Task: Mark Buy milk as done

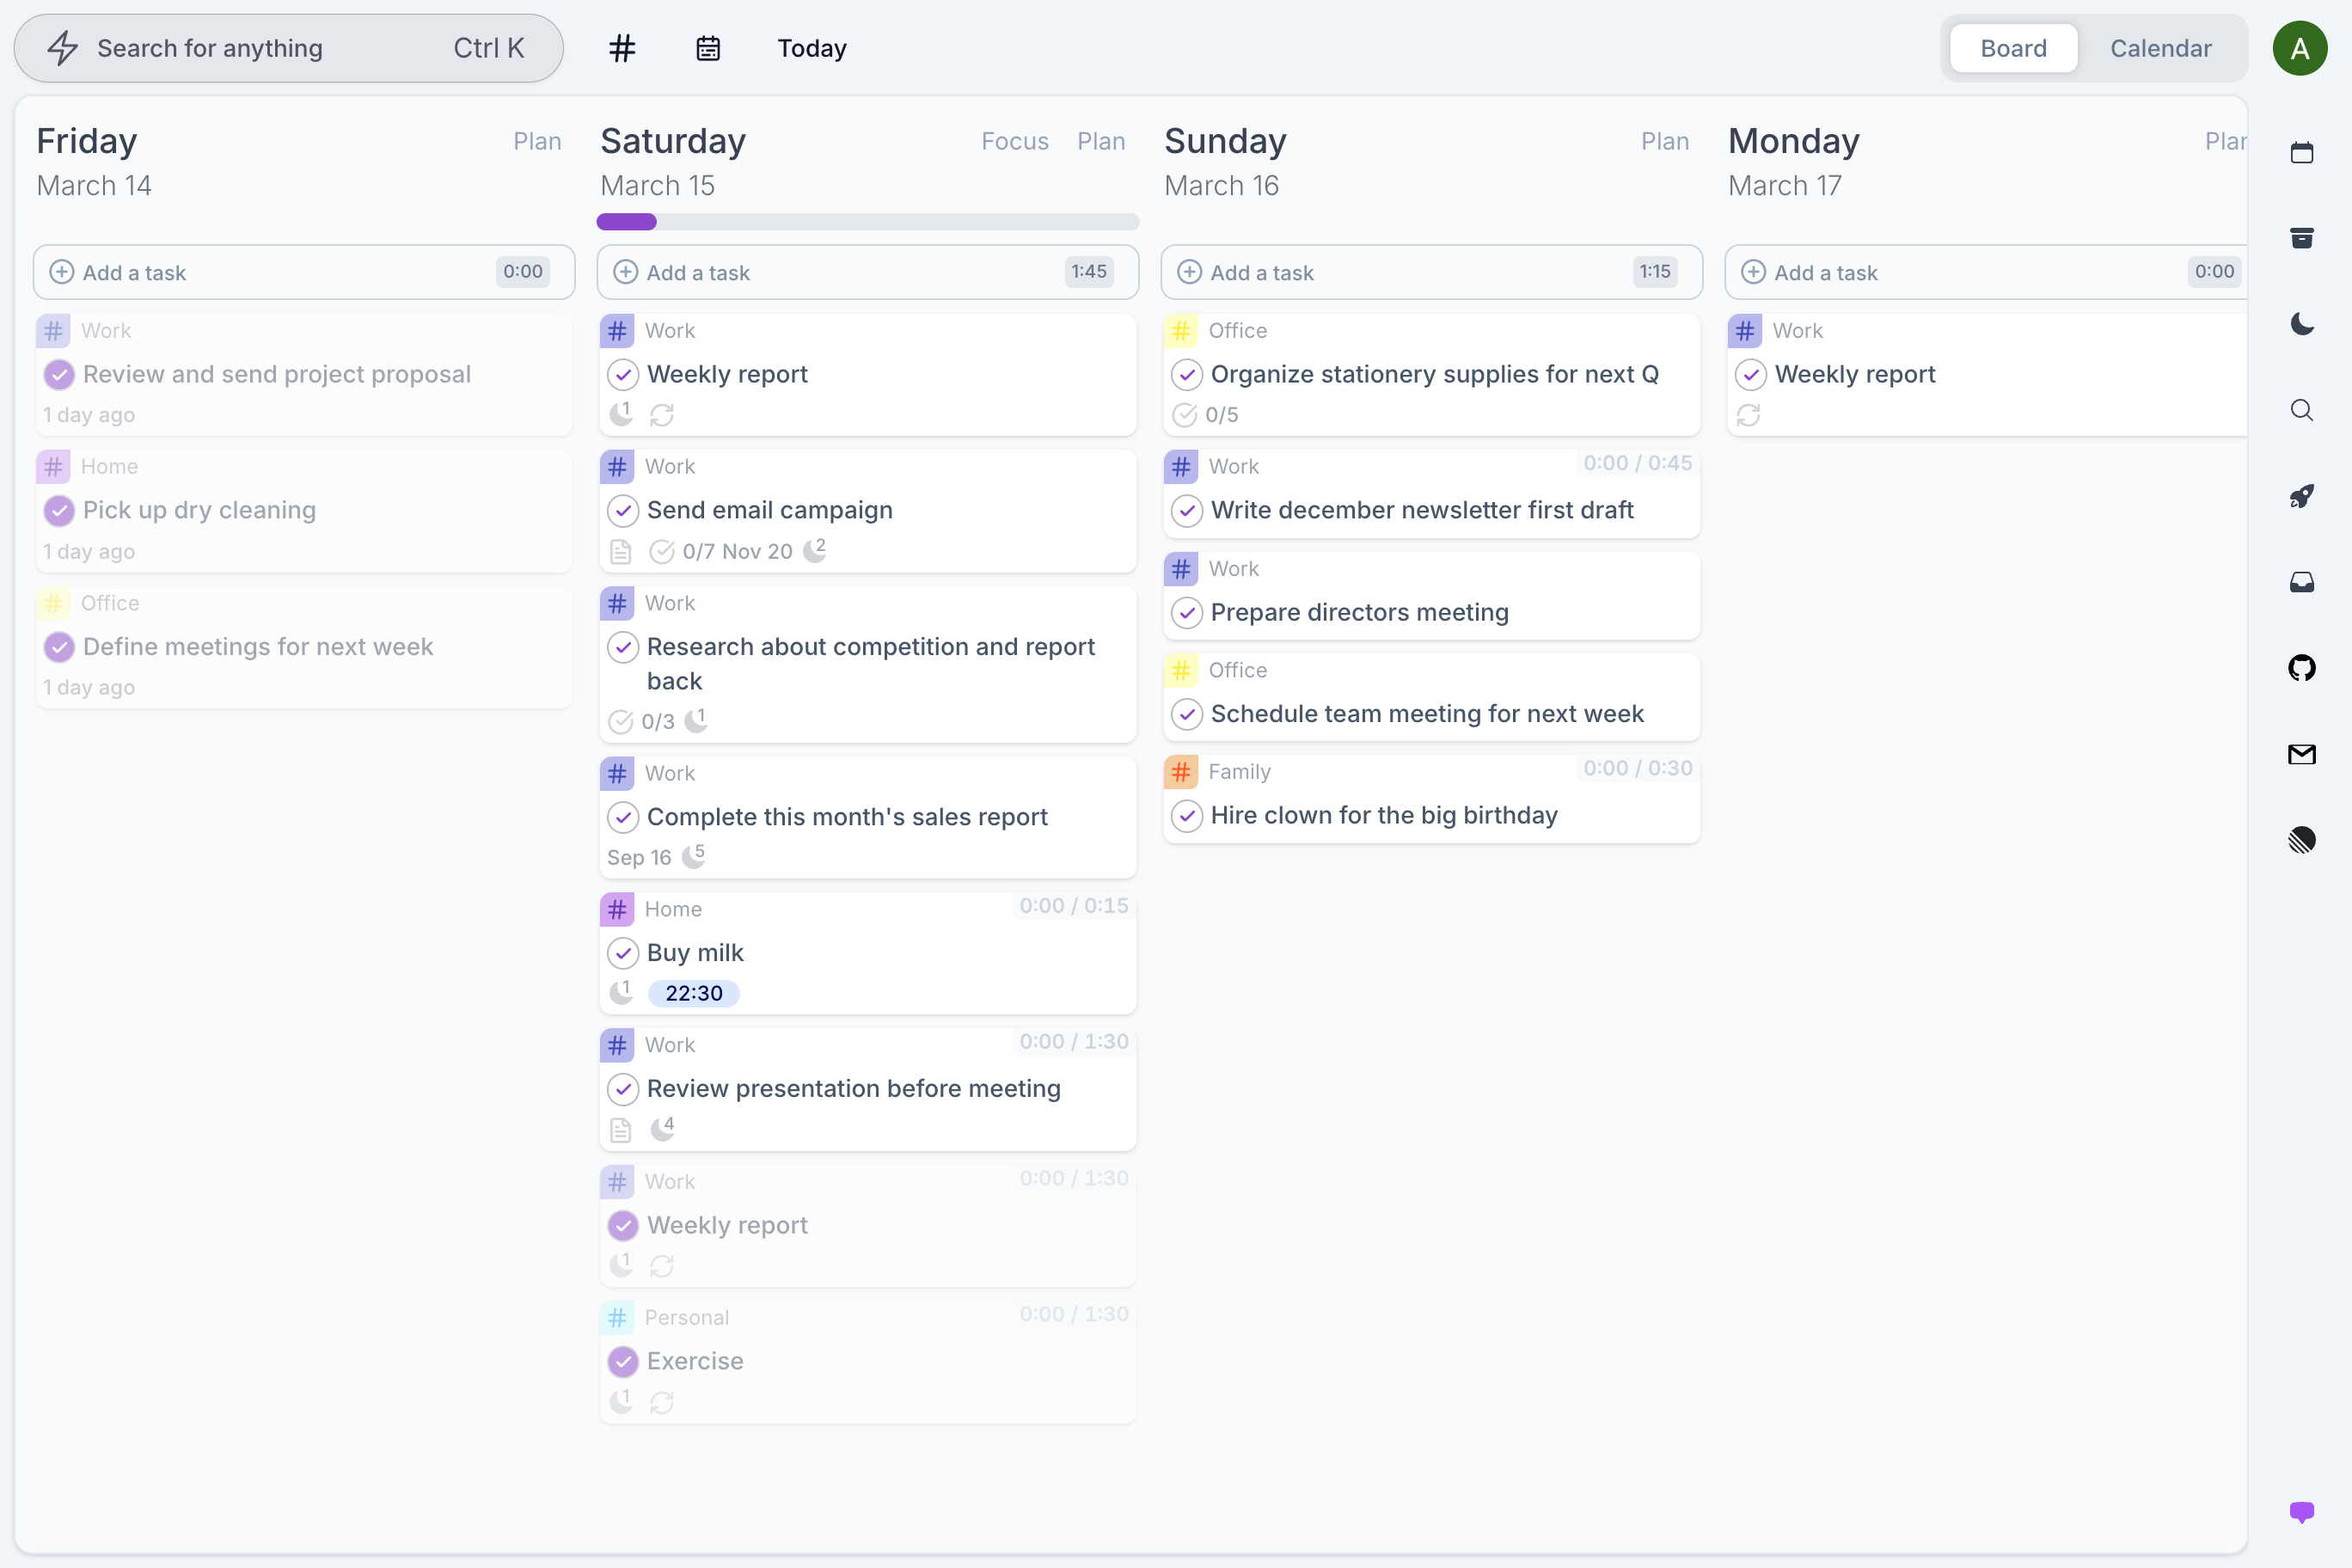Action: (623, 953)
